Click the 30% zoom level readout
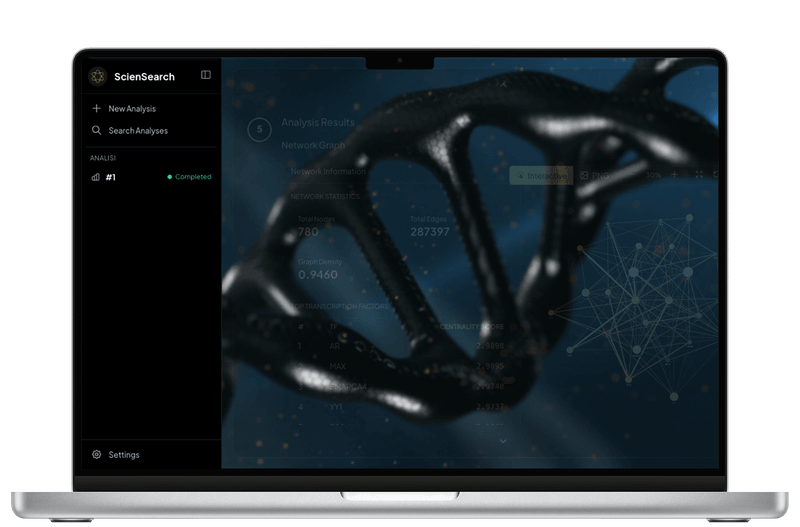 (x=653, y=175)
